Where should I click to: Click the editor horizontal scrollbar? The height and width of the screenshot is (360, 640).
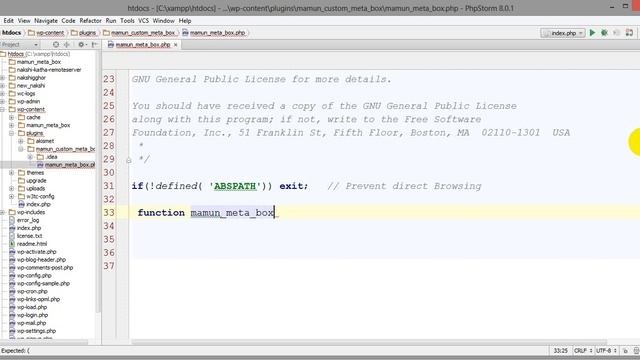coord(369,342)
